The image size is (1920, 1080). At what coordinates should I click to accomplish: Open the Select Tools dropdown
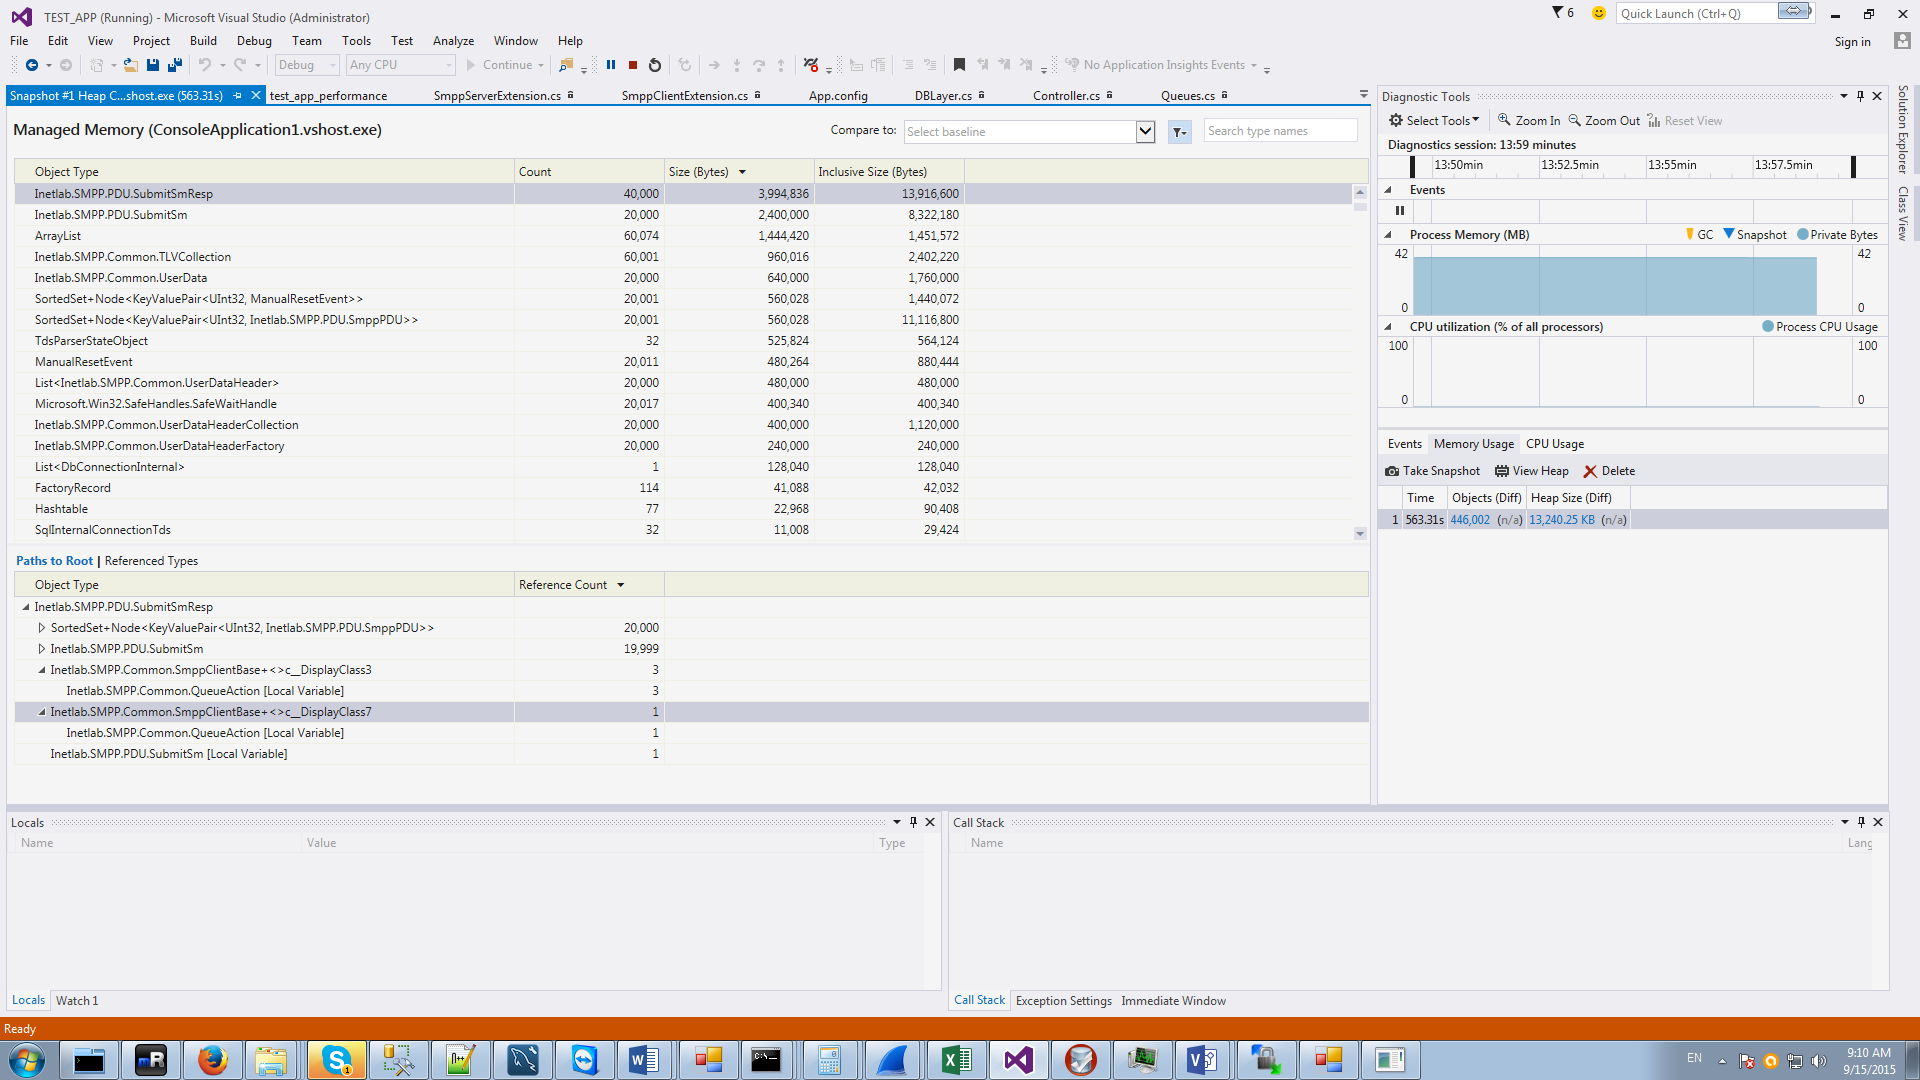[x=1434, y=121]
